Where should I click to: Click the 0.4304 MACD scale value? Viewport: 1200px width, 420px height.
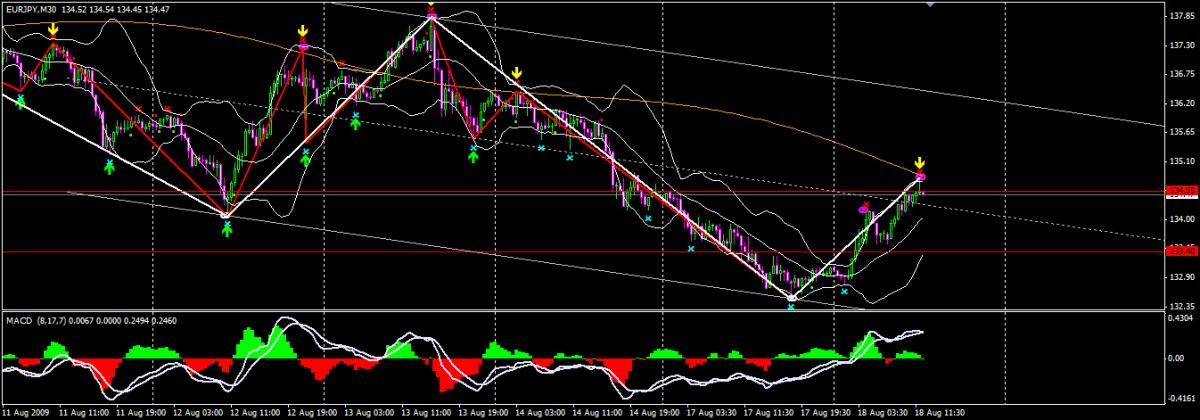click(1179, 319)
